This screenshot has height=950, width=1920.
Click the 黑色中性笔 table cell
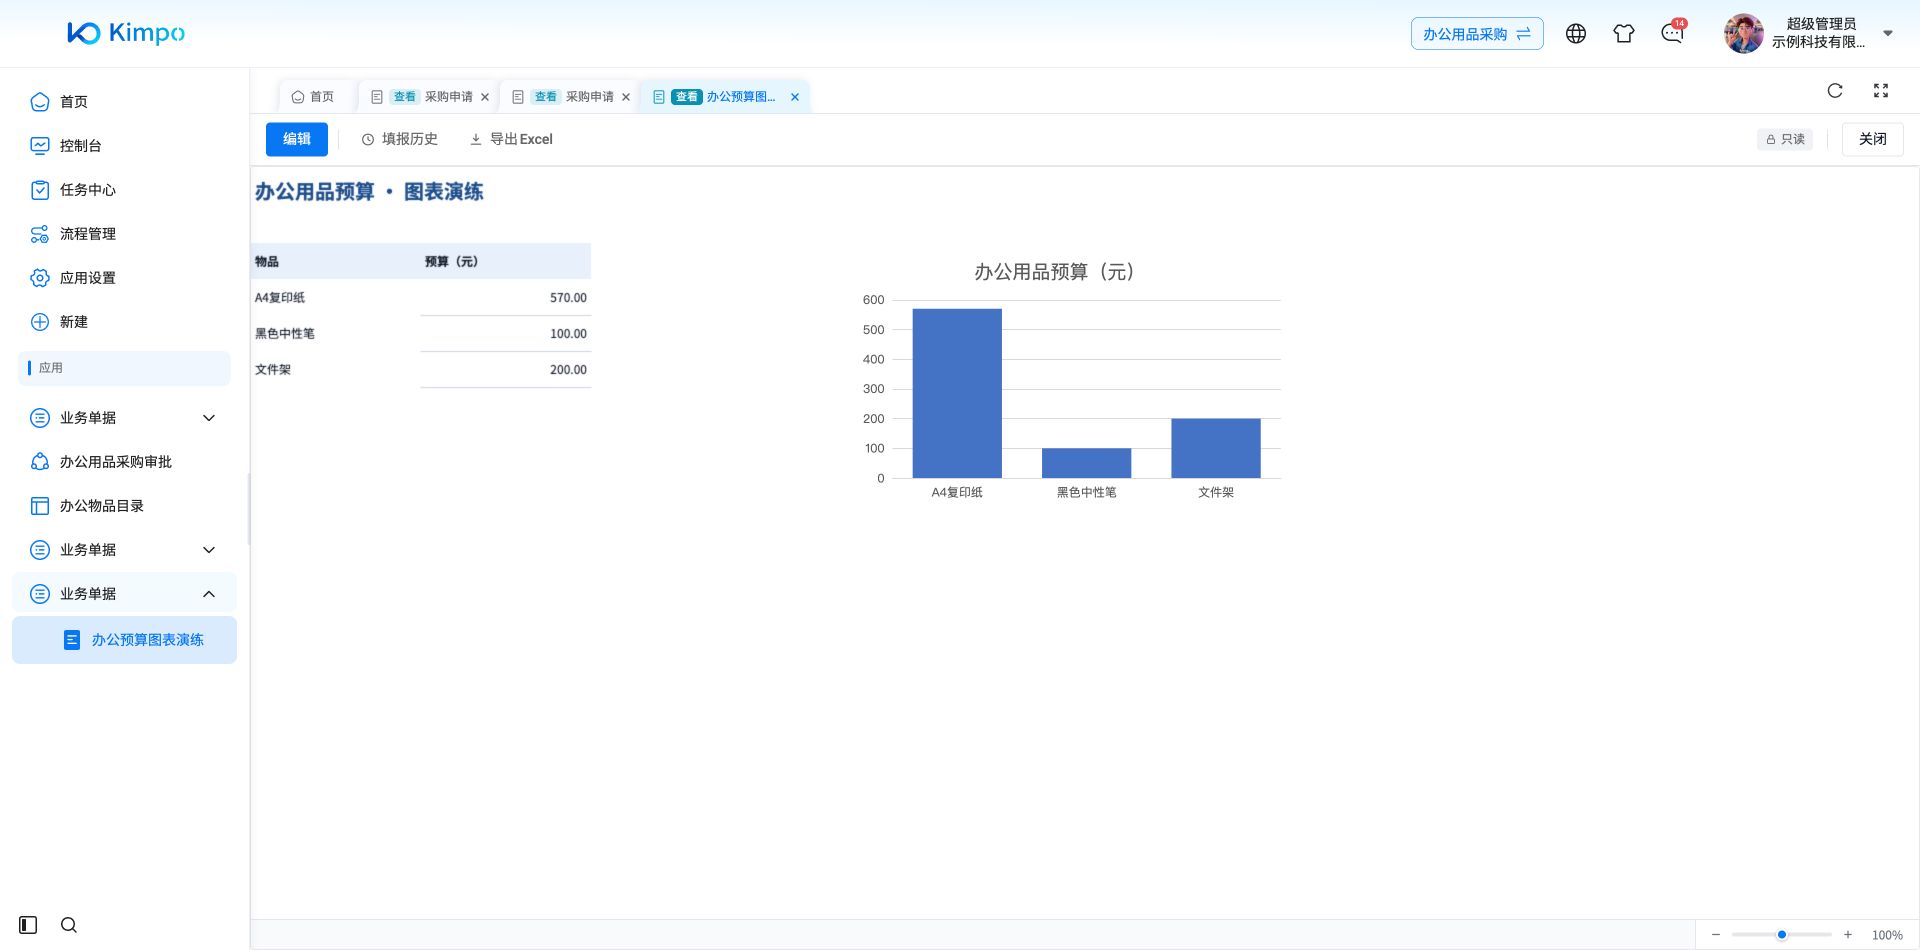(x=336, y=334)
